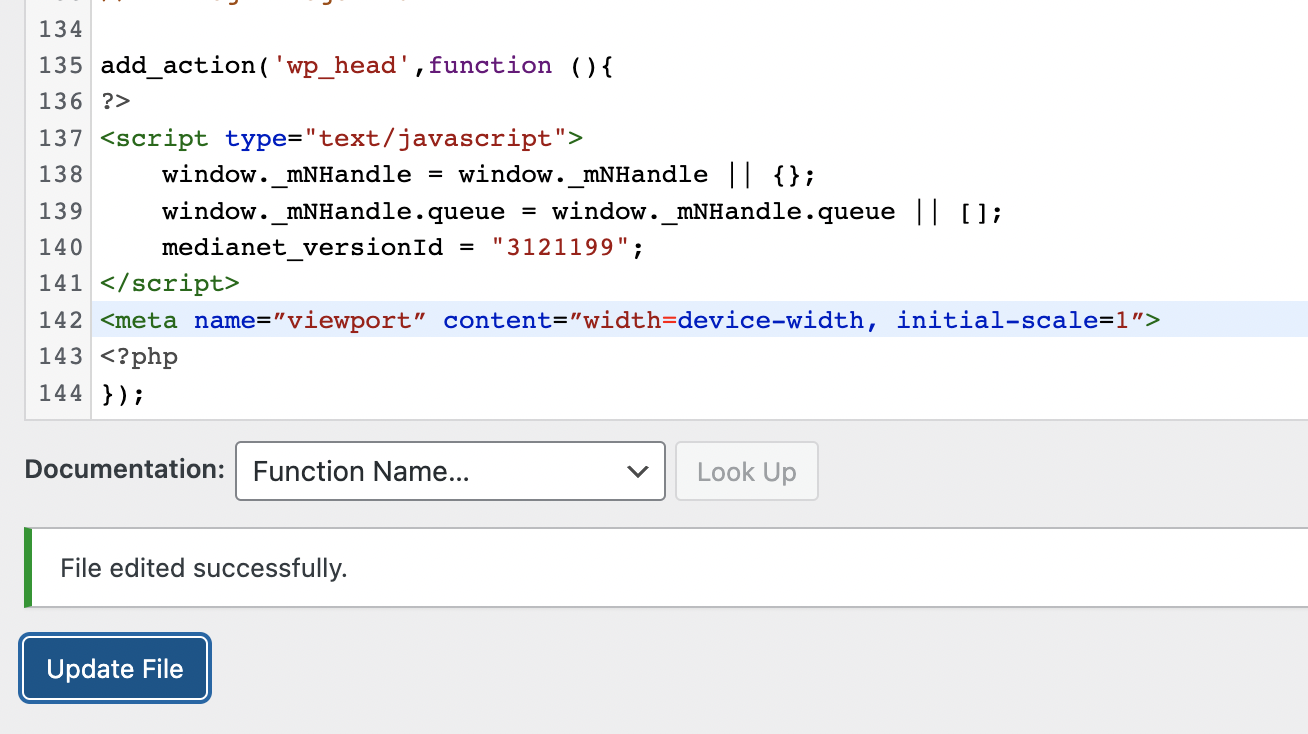Open the Function Name documentation dropdown
This screenshot has width=1308, height=734.
450,471
